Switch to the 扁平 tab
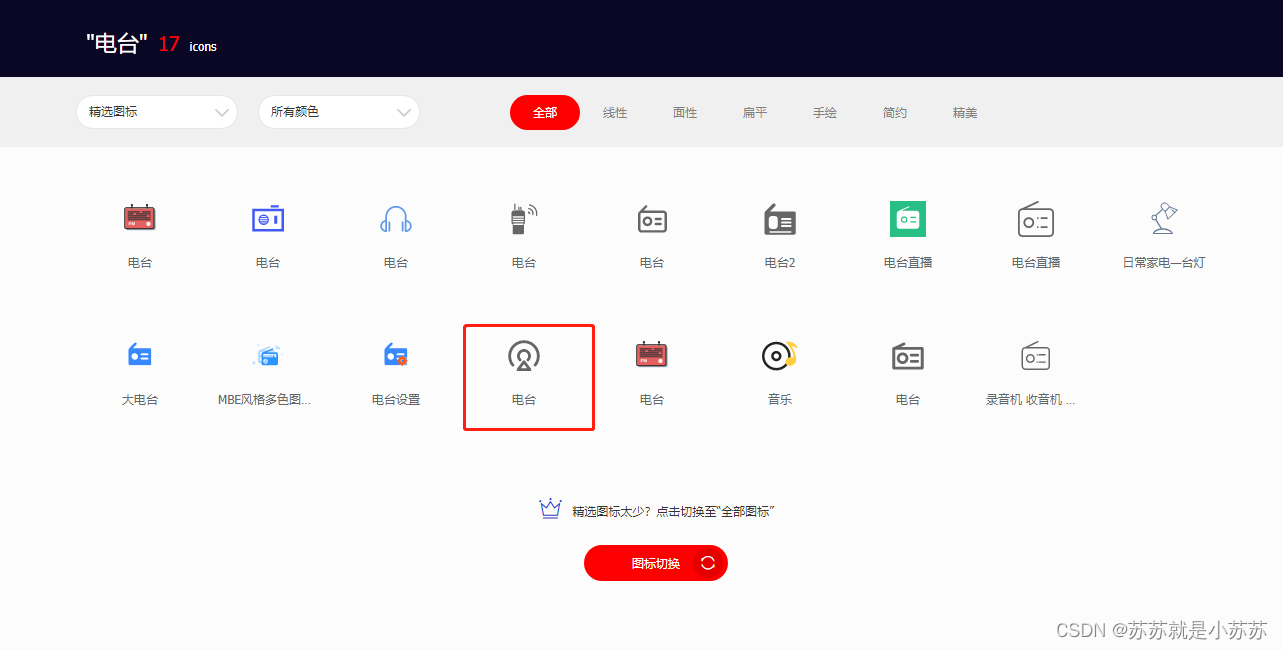Image resolution: width=1283 pixels, height=650 pixels. [x=755, y=113]
